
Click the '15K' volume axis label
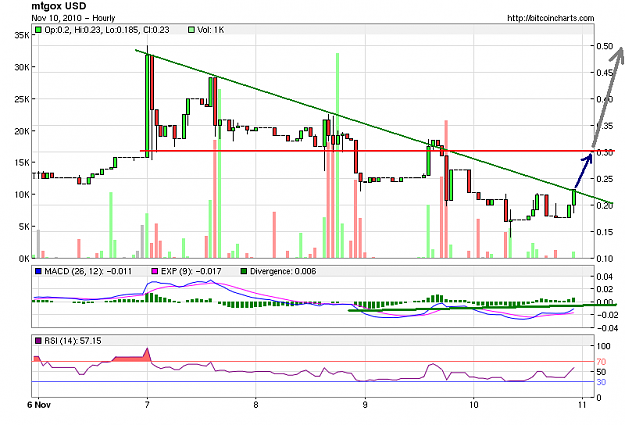tap(22, 163)
